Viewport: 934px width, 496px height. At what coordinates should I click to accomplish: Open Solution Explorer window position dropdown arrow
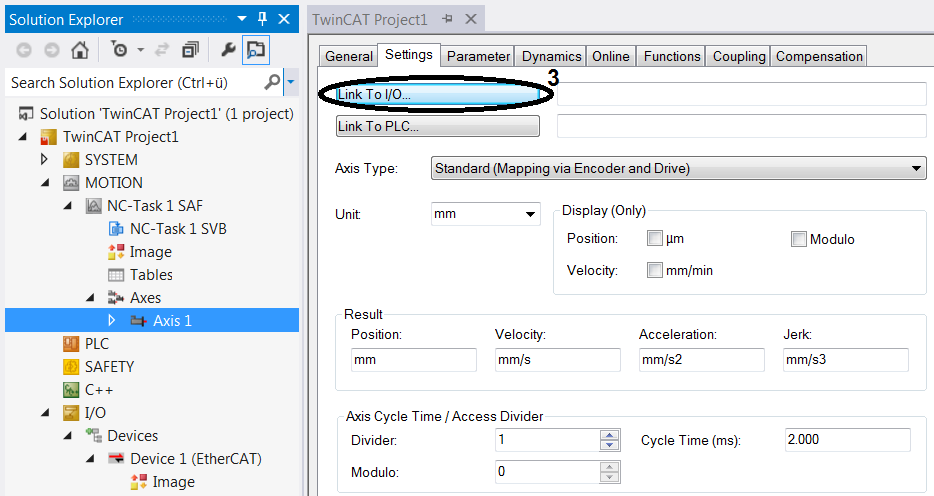tap(242, 19)
